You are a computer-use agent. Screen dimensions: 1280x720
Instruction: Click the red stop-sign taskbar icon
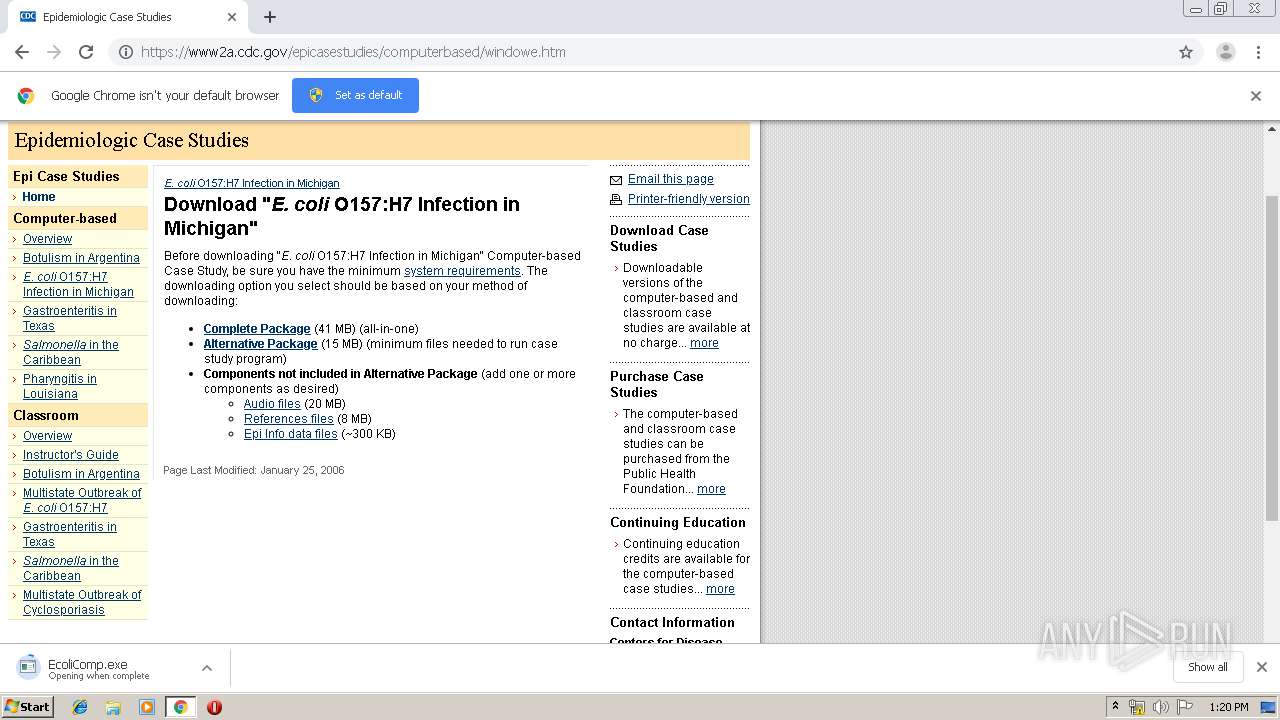point(214,707)
